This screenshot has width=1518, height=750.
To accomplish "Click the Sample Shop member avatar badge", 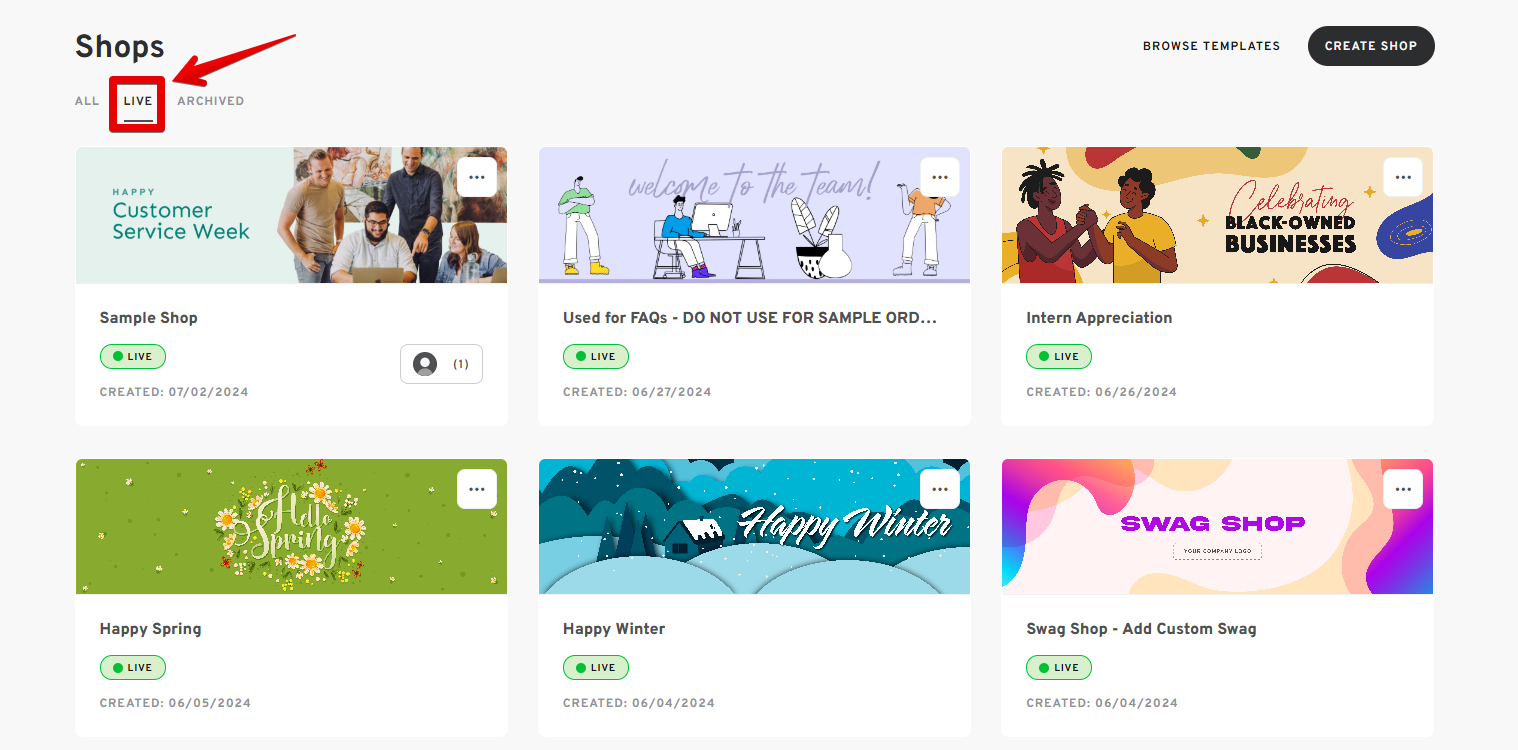I will coord(441,364).
